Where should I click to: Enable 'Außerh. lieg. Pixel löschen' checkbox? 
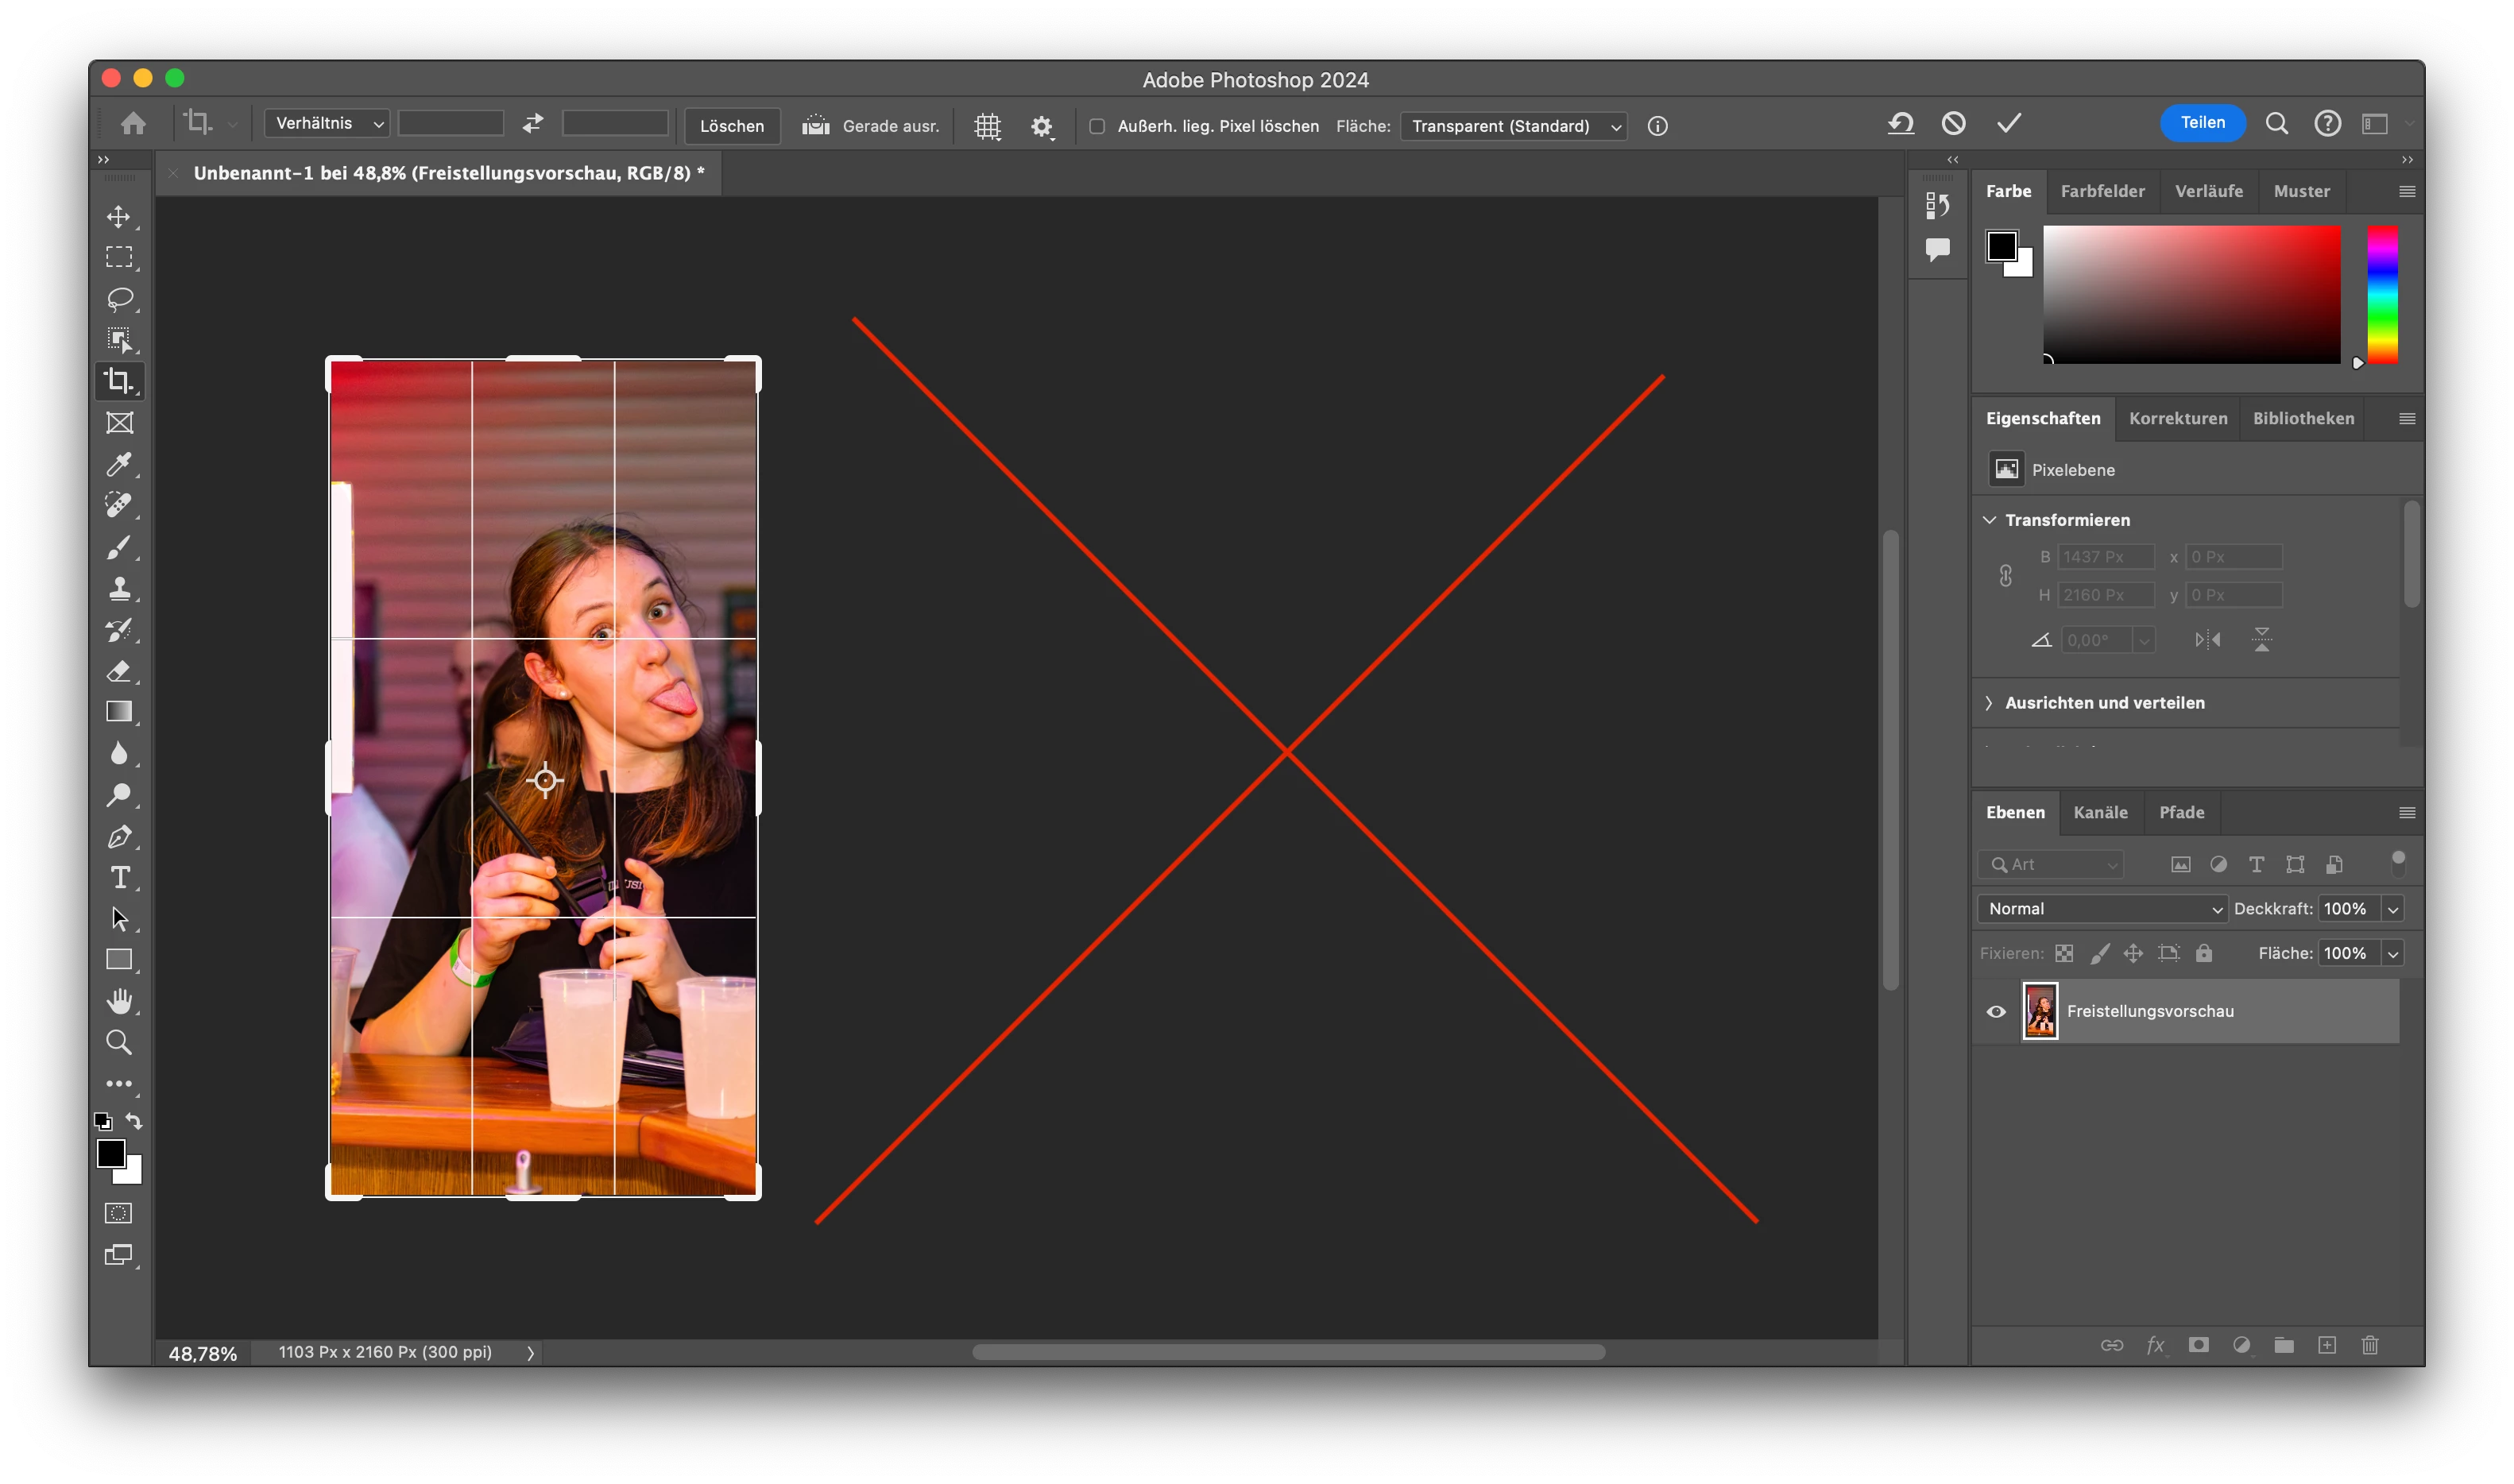[x=1097, y=126]
